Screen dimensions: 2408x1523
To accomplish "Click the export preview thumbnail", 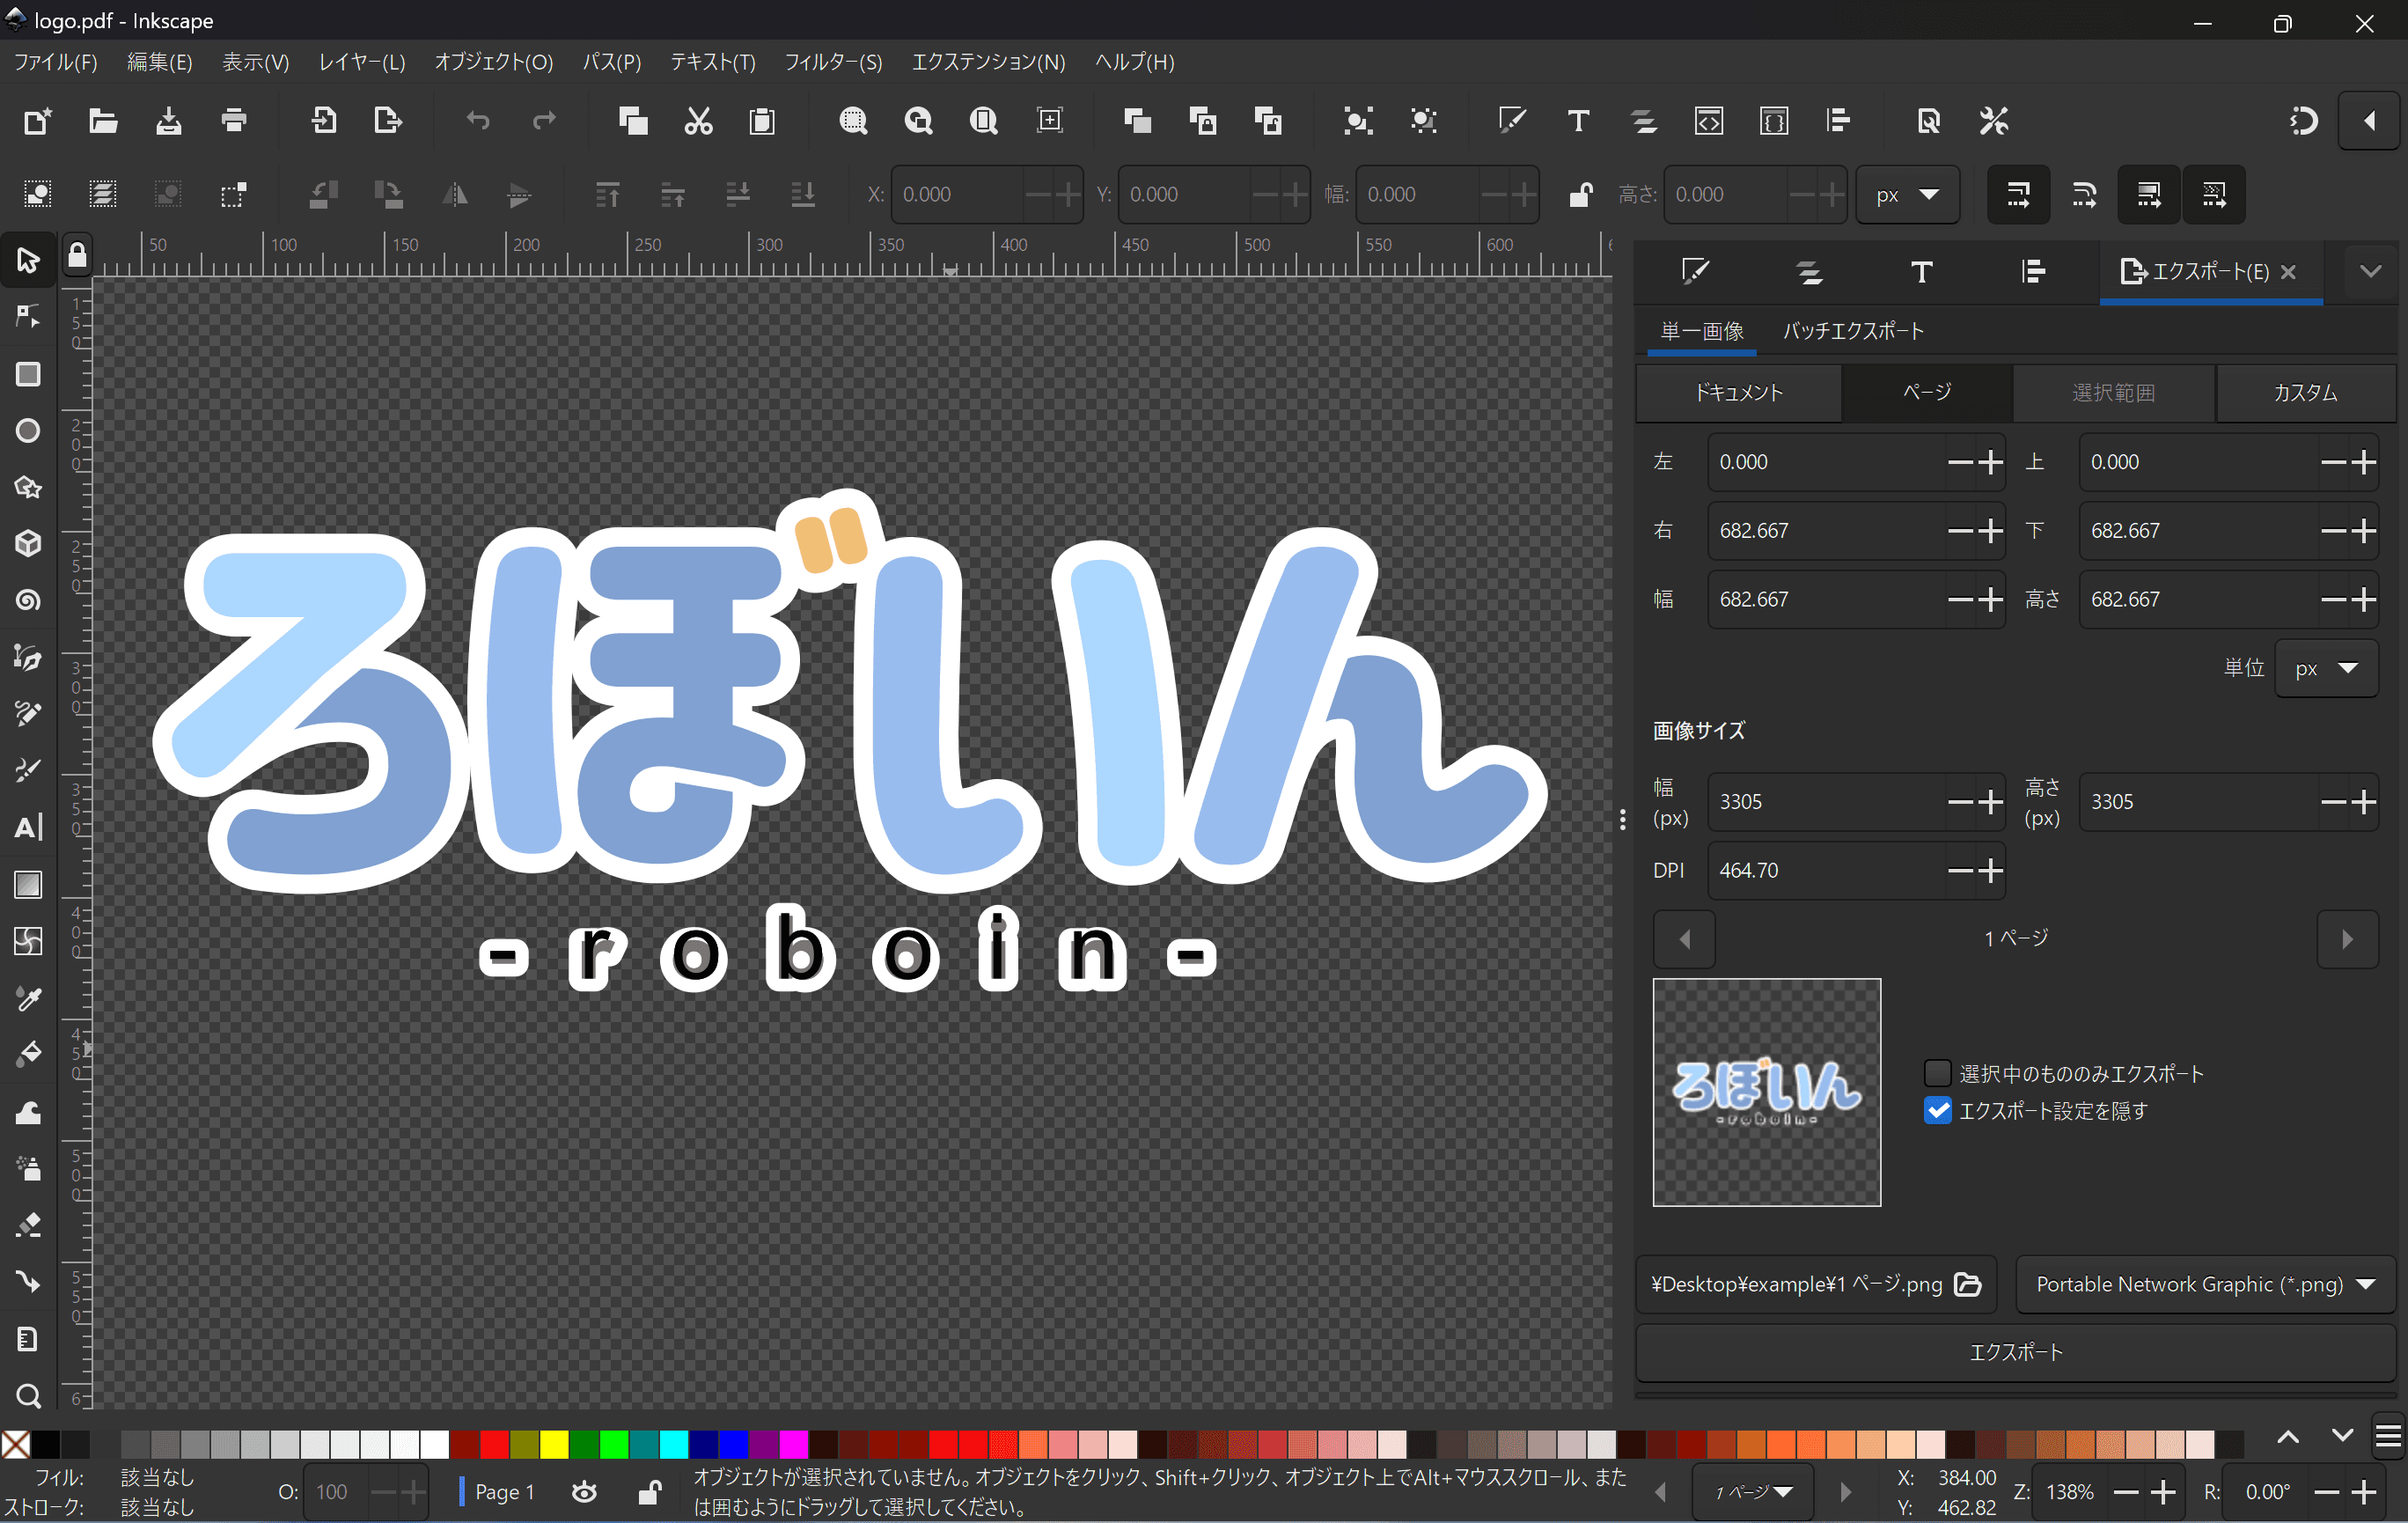I will [1766, 1092].
